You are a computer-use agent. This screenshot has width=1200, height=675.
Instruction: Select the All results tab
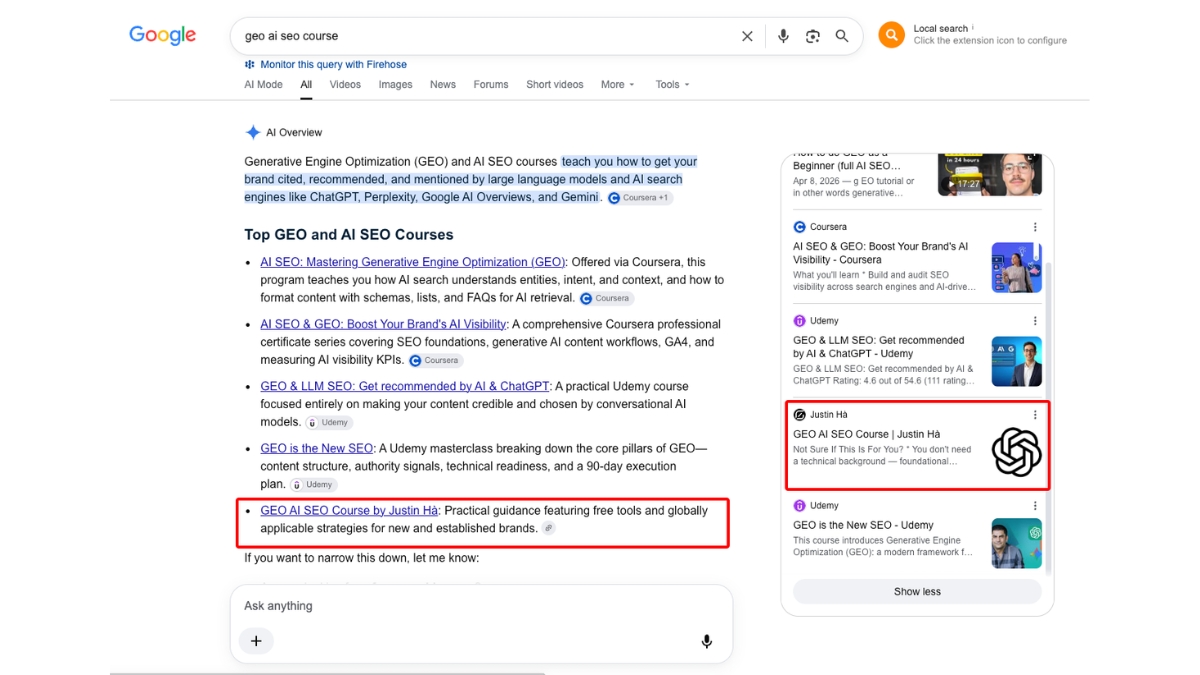pos(306,85)
